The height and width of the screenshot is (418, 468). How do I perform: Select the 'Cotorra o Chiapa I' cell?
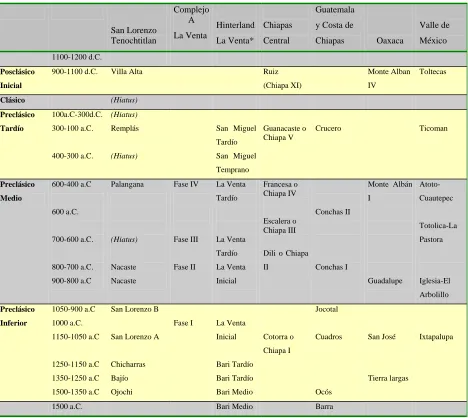tap(278, 344)
